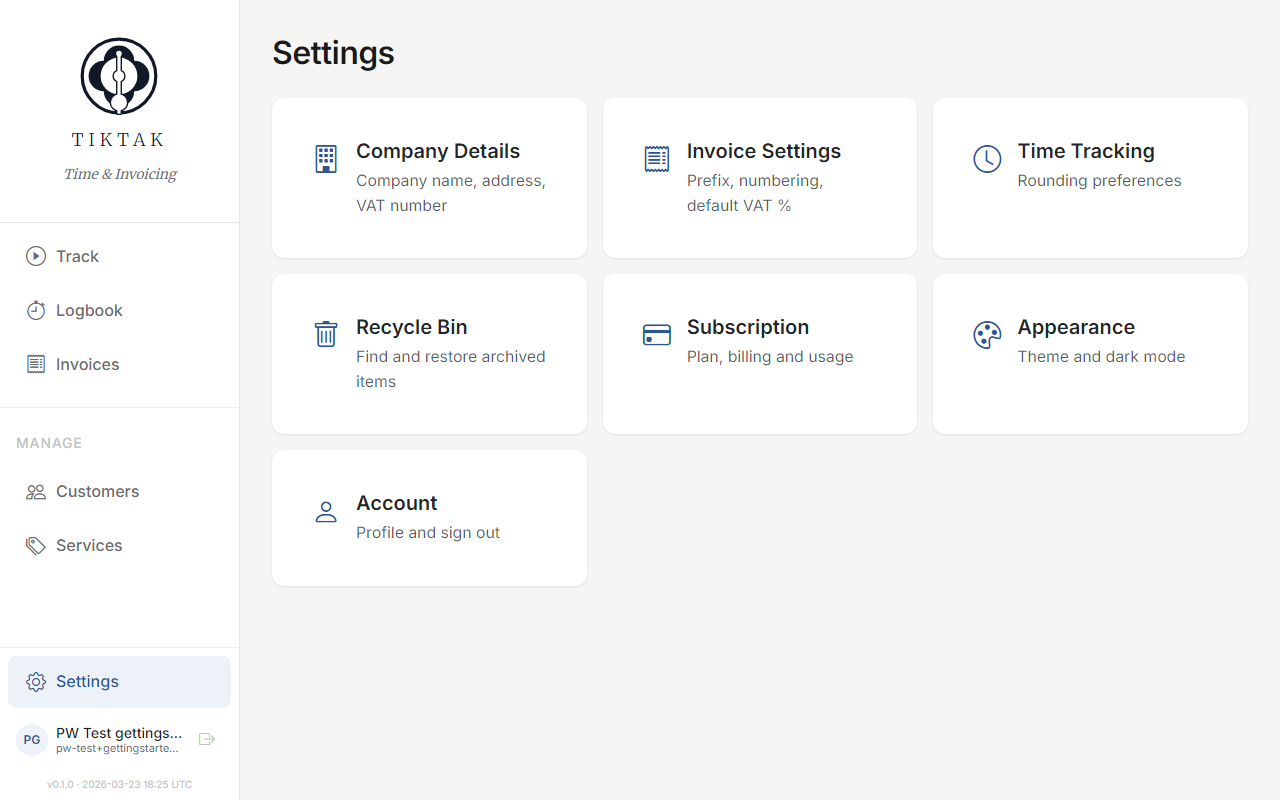Screen dimensions: 1280x800
Task: Click the Invoice Settings receipt icon
Action: point(656,158)
